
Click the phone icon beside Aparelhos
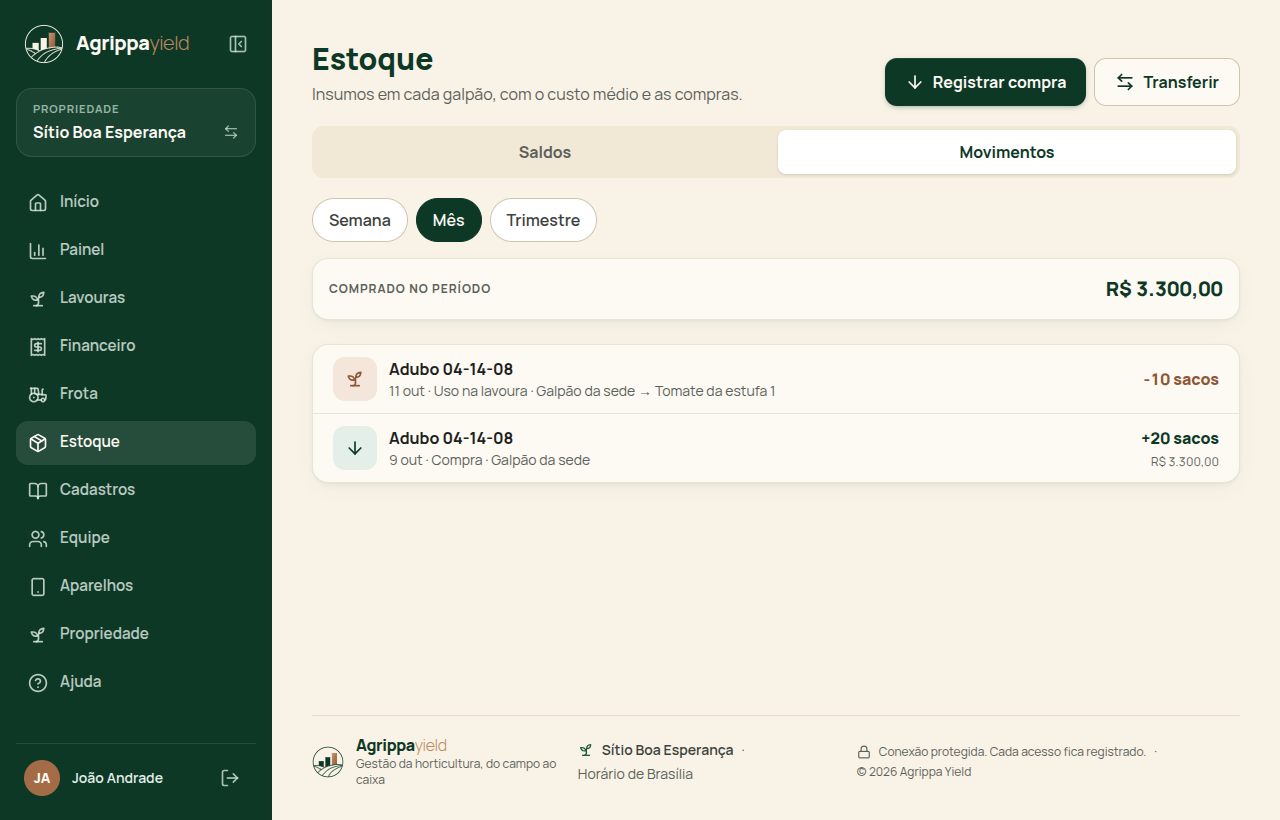click(x=38, y=586)
